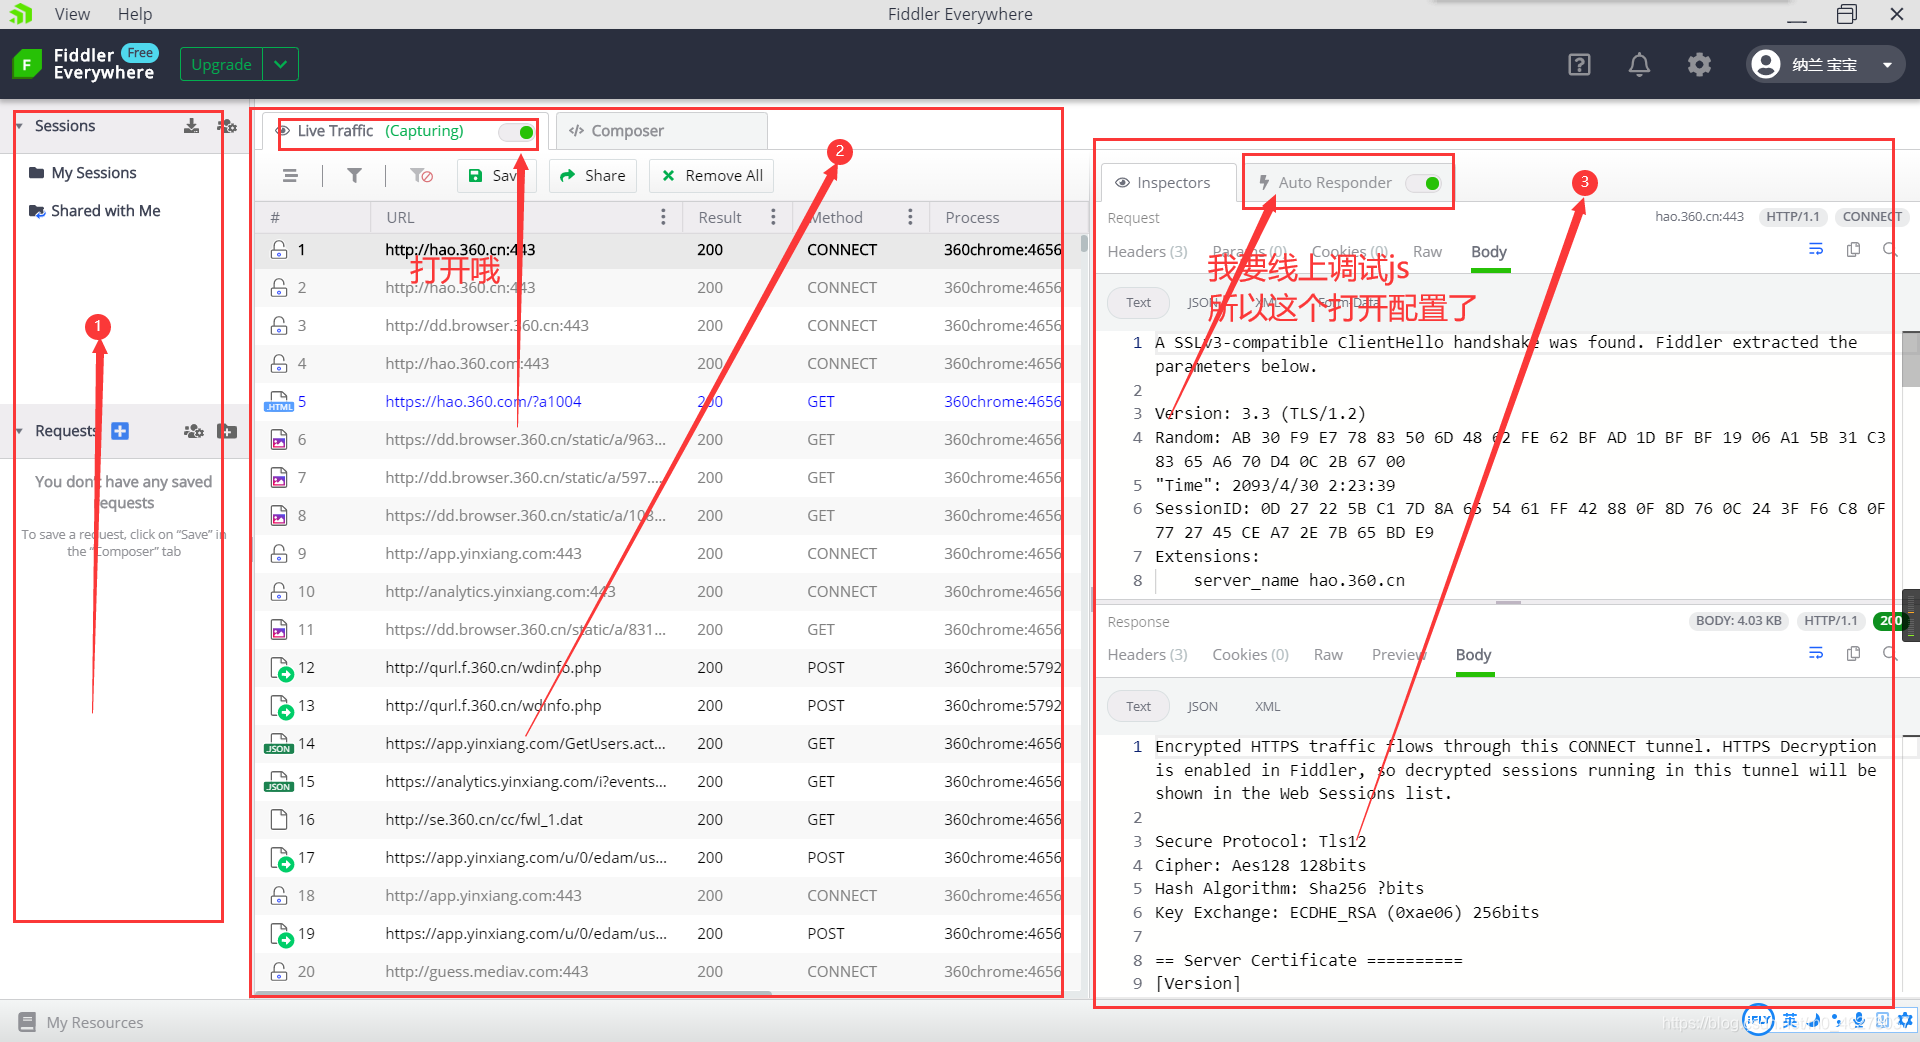Click the Share button
Viewport: 1920px width, 1042px height.
[593, 176]
